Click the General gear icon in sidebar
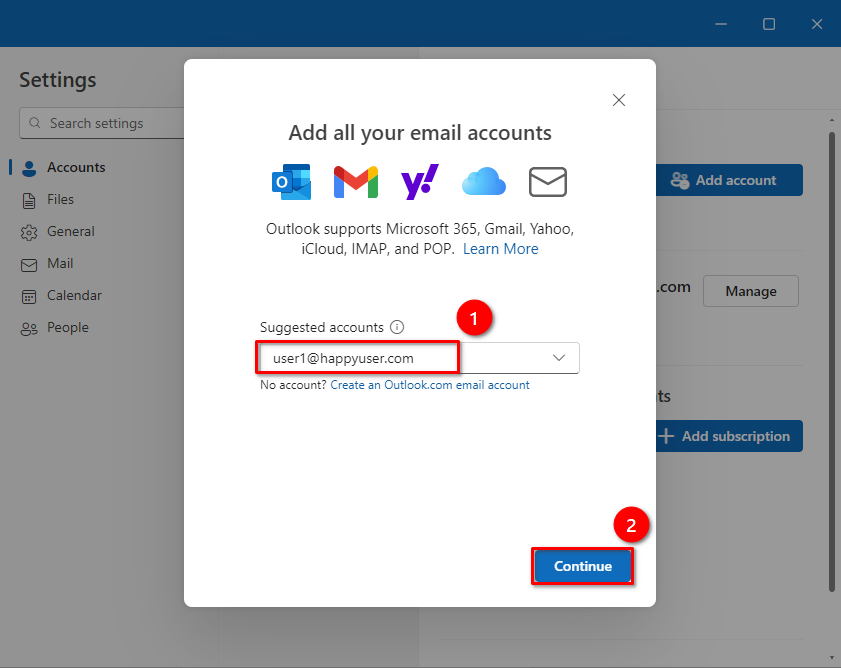Screen dimensions: 841x668 click(29, 233)
